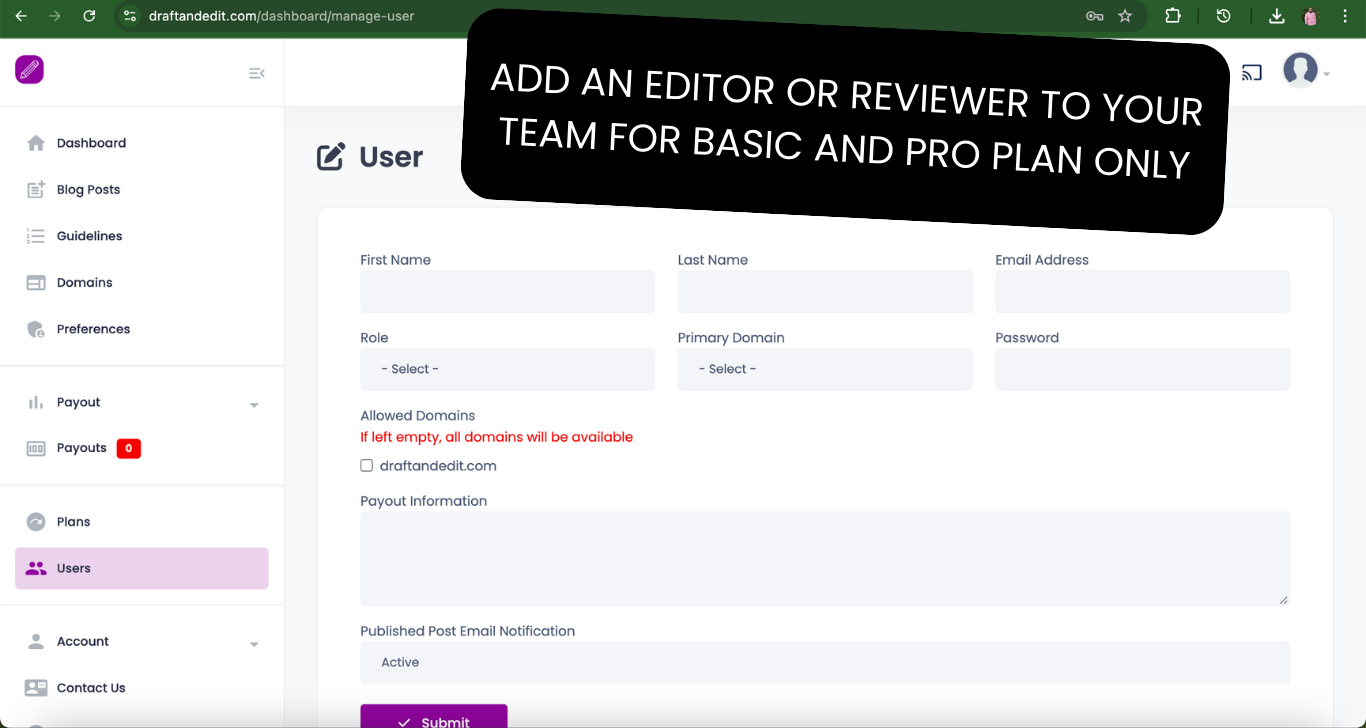The image size is (1366, 728).
Task: Click the Password input field
Action: [x=1142, y=369]
